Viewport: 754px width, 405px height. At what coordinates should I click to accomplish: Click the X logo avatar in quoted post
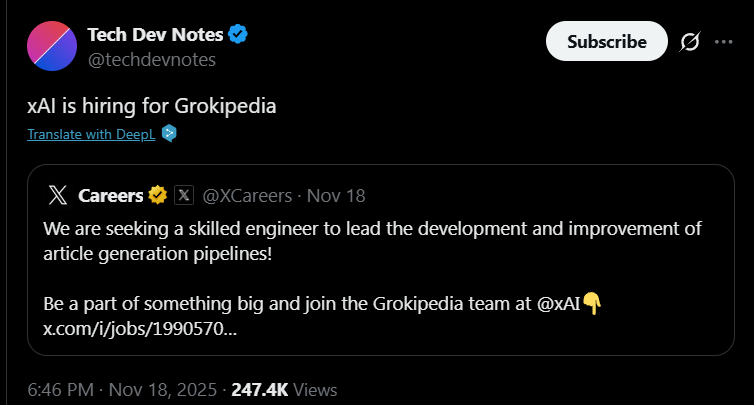(x=59, y=194)
